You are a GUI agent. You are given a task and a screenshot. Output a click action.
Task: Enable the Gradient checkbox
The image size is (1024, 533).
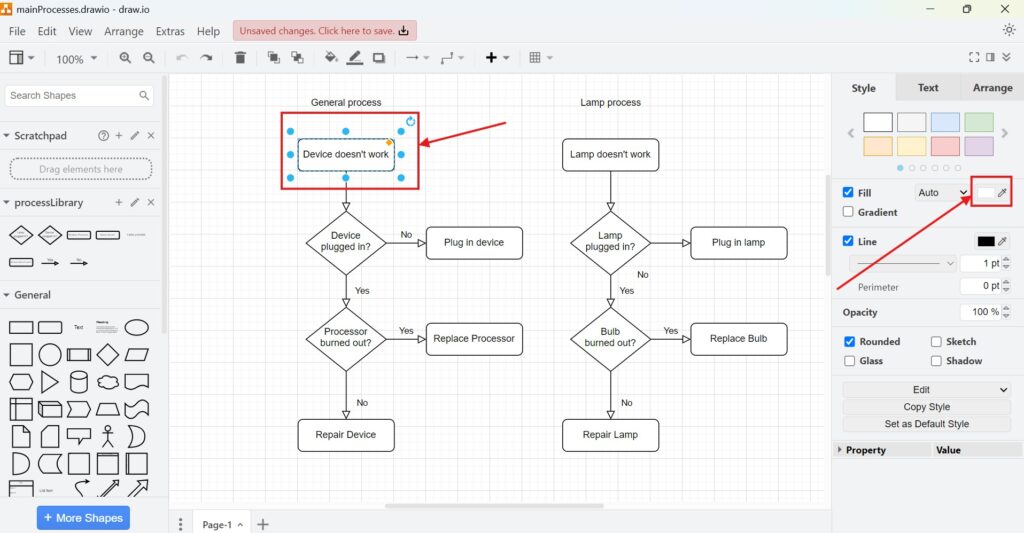point(849,212)
